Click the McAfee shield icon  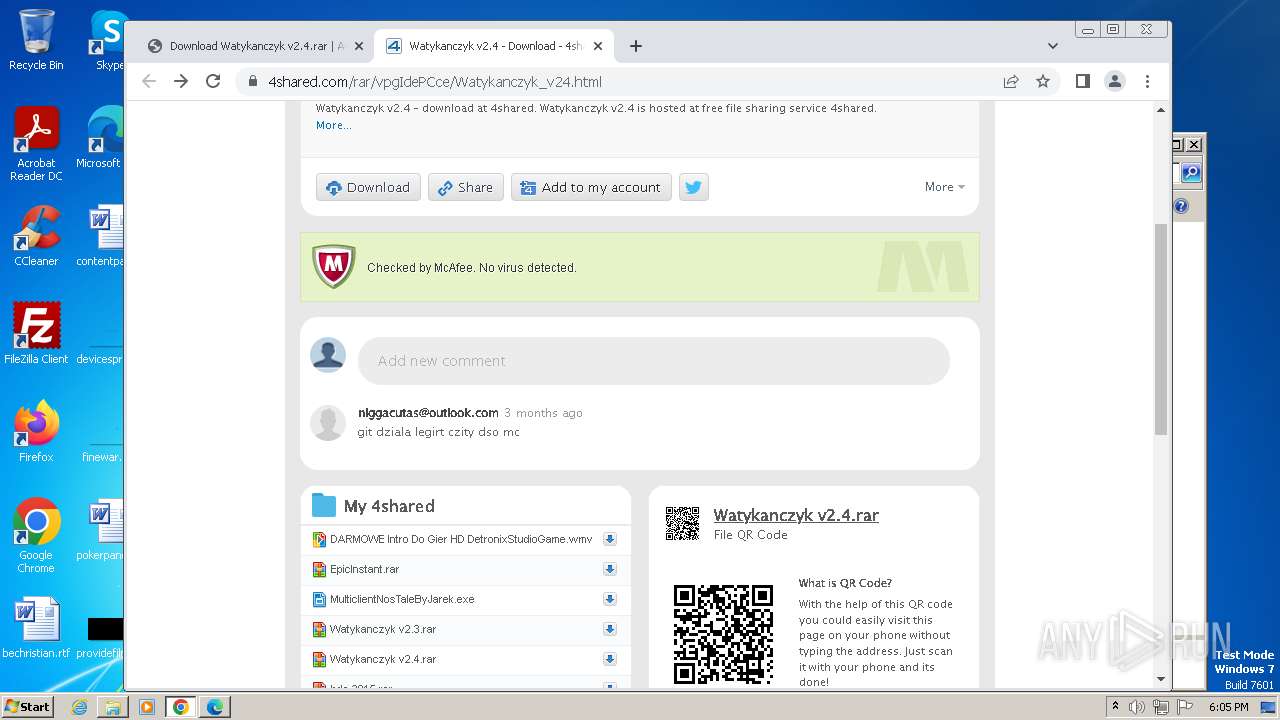(334, 267)
